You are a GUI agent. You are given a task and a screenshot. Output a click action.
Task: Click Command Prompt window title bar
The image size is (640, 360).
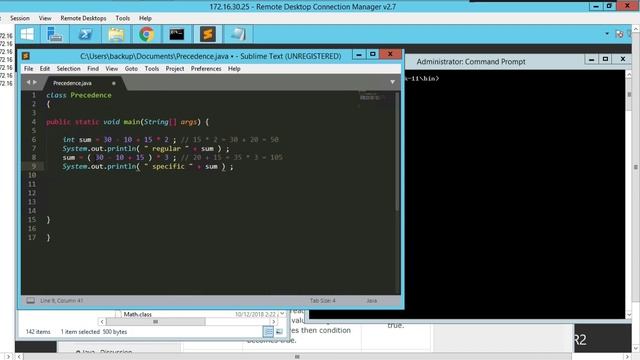[x=471, y=62]
